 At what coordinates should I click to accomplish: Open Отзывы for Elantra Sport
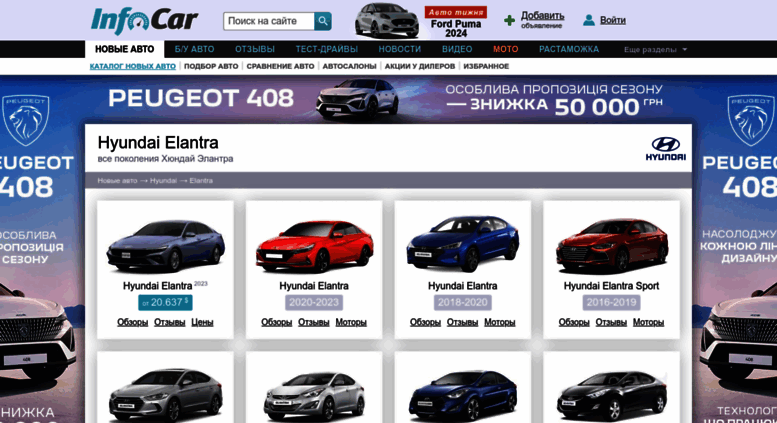pyautogui.click(x=611, y=322)
